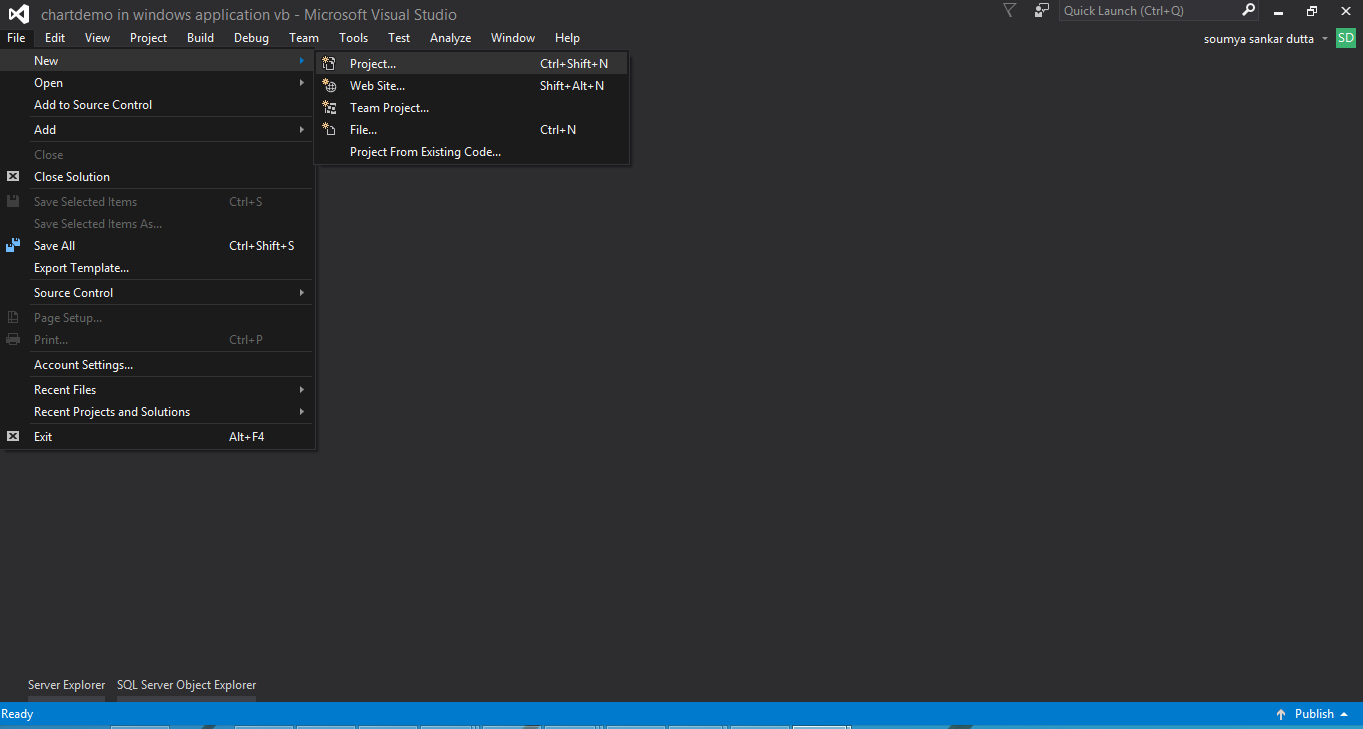Viewport: 1363px width, 729px height.
Task: Click the Team Project icon
Action: [330, 107]
